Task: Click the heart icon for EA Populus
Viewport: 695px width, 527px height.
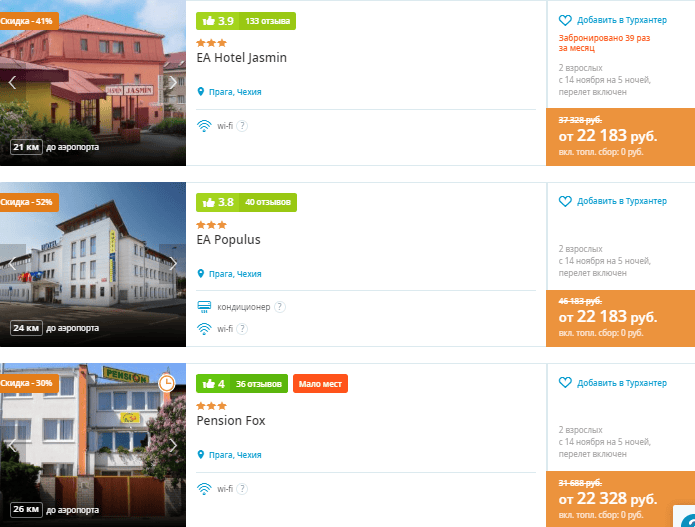Action: coord(565,201)
